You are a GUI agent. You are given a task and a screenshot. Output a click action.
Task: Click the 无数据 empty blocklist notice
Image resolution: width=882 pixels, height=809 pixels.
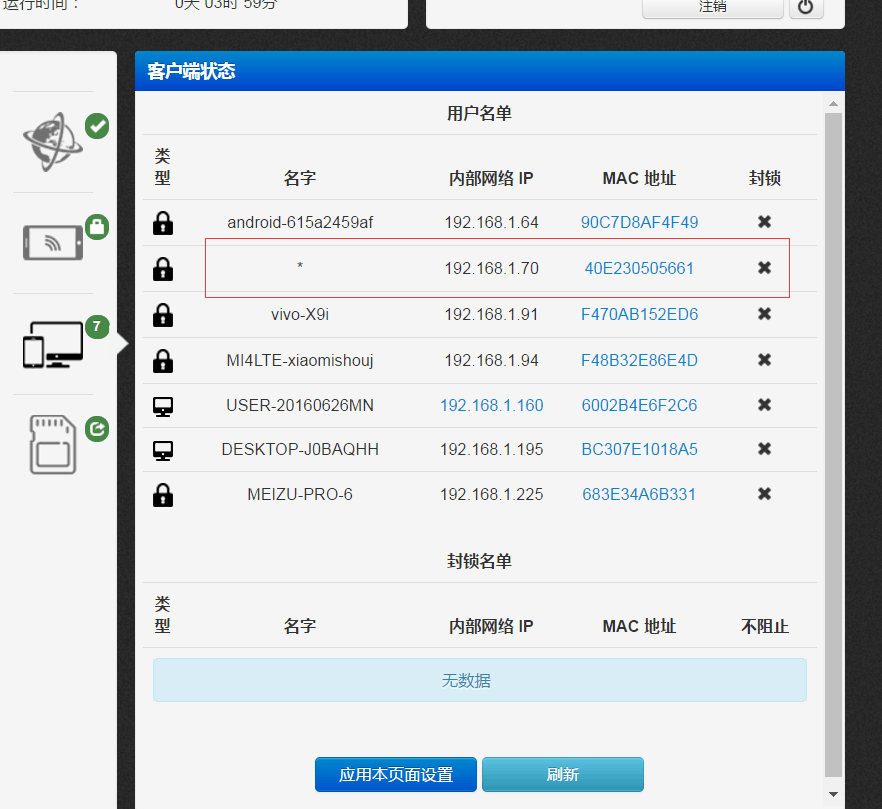pos(480,680)
